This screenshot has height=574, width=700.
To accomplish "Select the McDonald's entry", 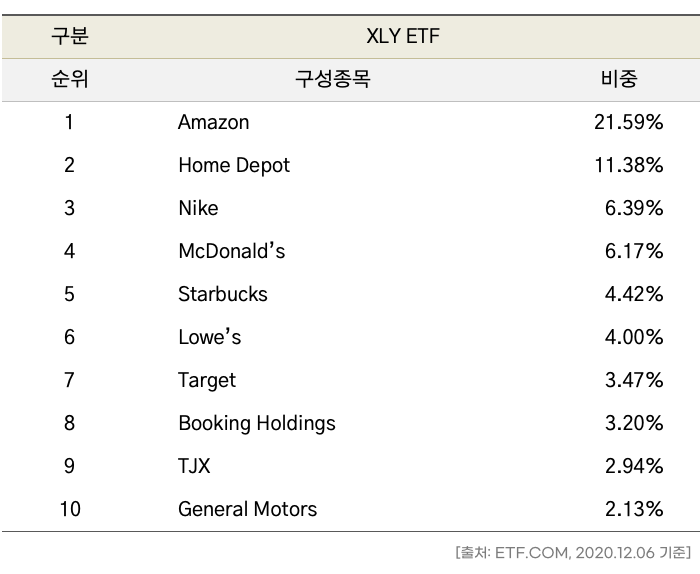I will tap(231, 251).
